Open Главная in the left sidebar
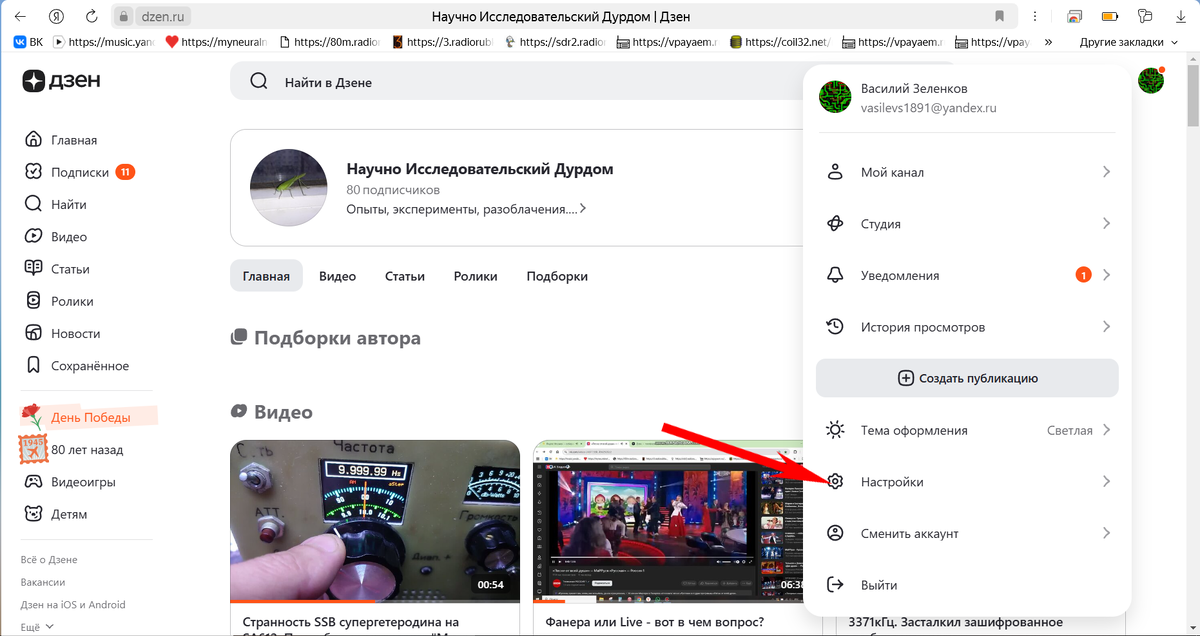This screenshot has height=636, width=1200. tap(61, 140)
